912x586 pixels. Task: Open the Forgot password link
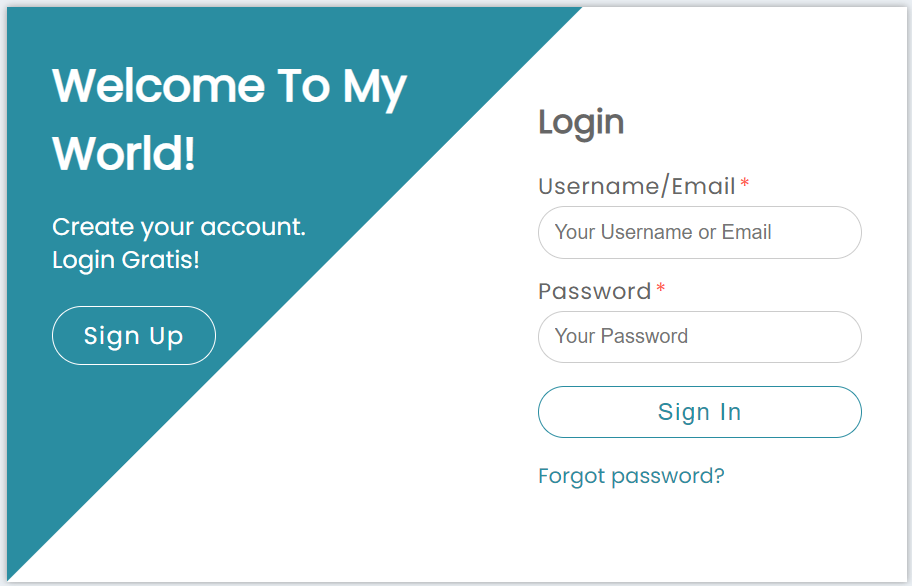[631, 476]
